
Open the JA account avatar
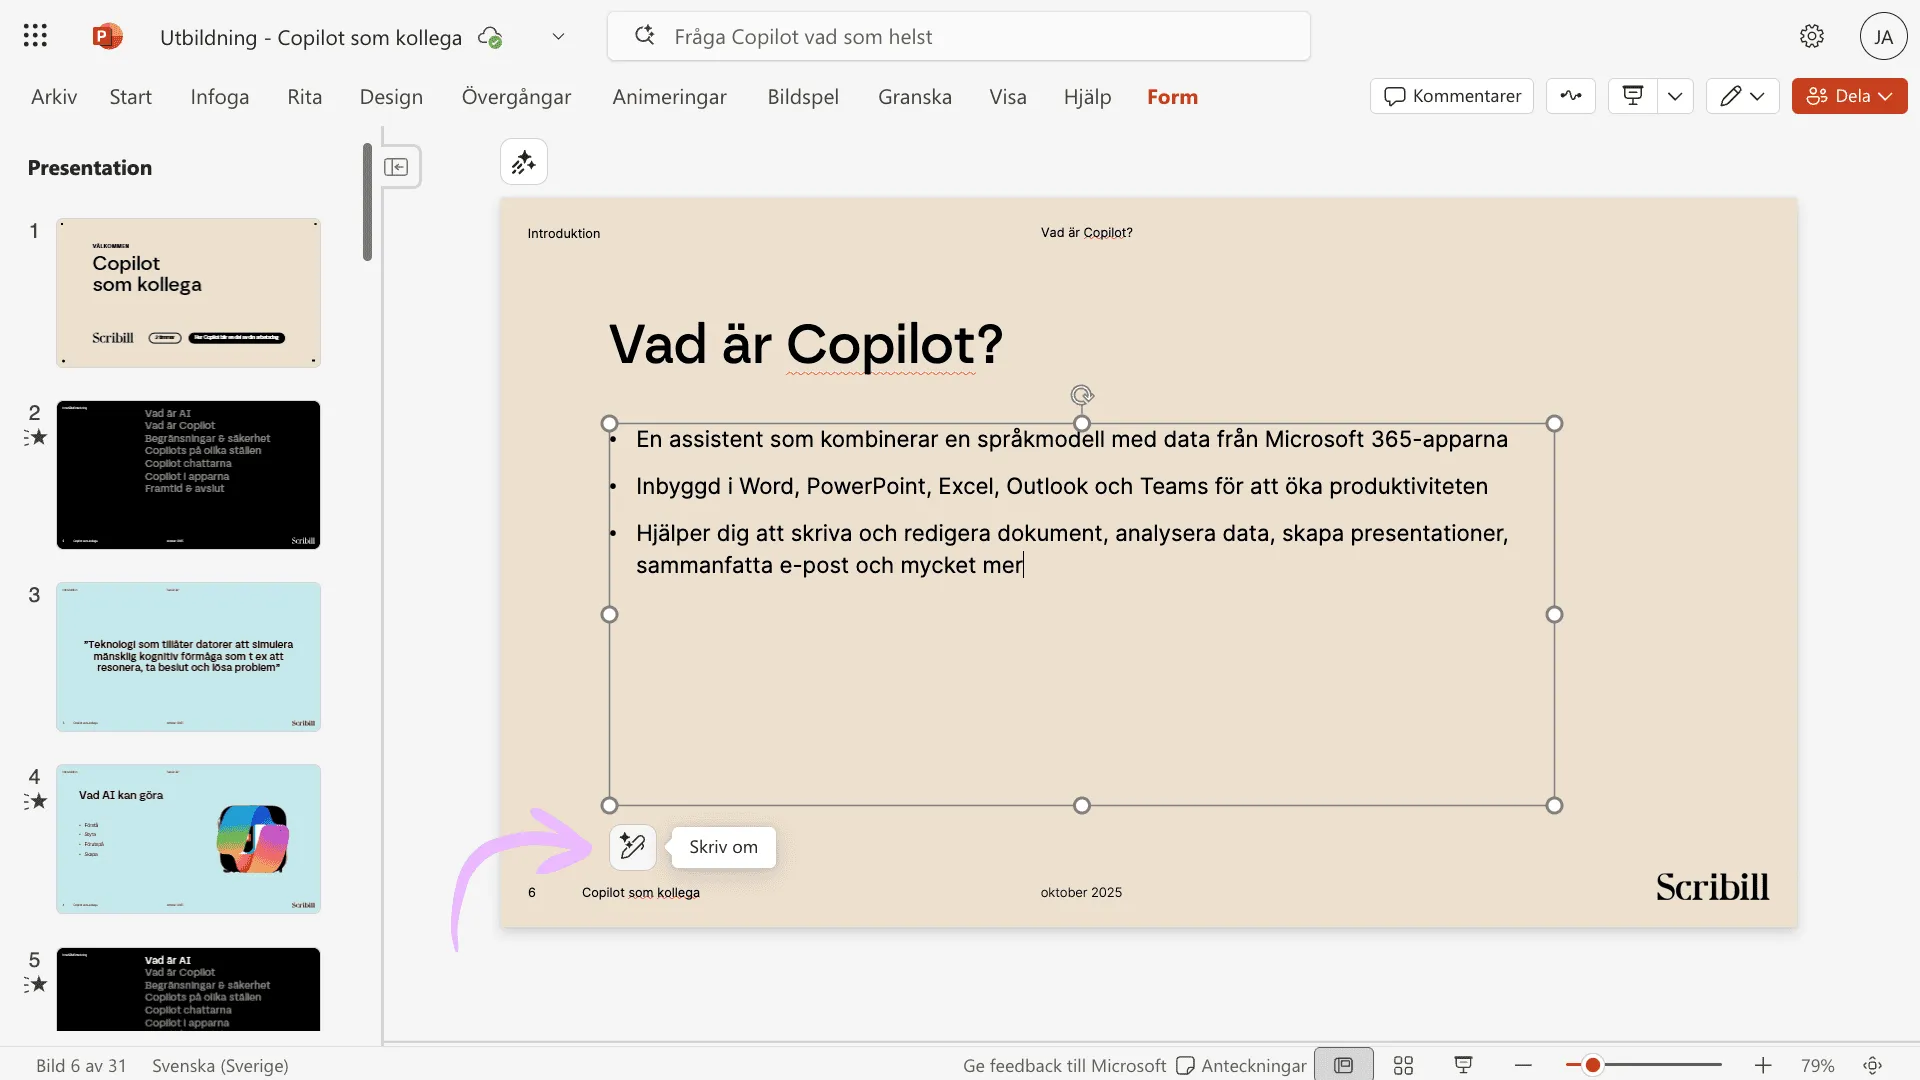coord(1883,37)
